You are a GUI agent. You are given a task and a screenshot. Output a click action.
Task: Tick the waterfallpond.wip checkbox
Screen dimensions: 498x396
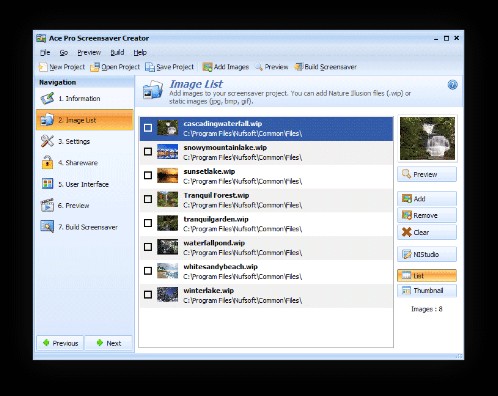click(148, 247)
